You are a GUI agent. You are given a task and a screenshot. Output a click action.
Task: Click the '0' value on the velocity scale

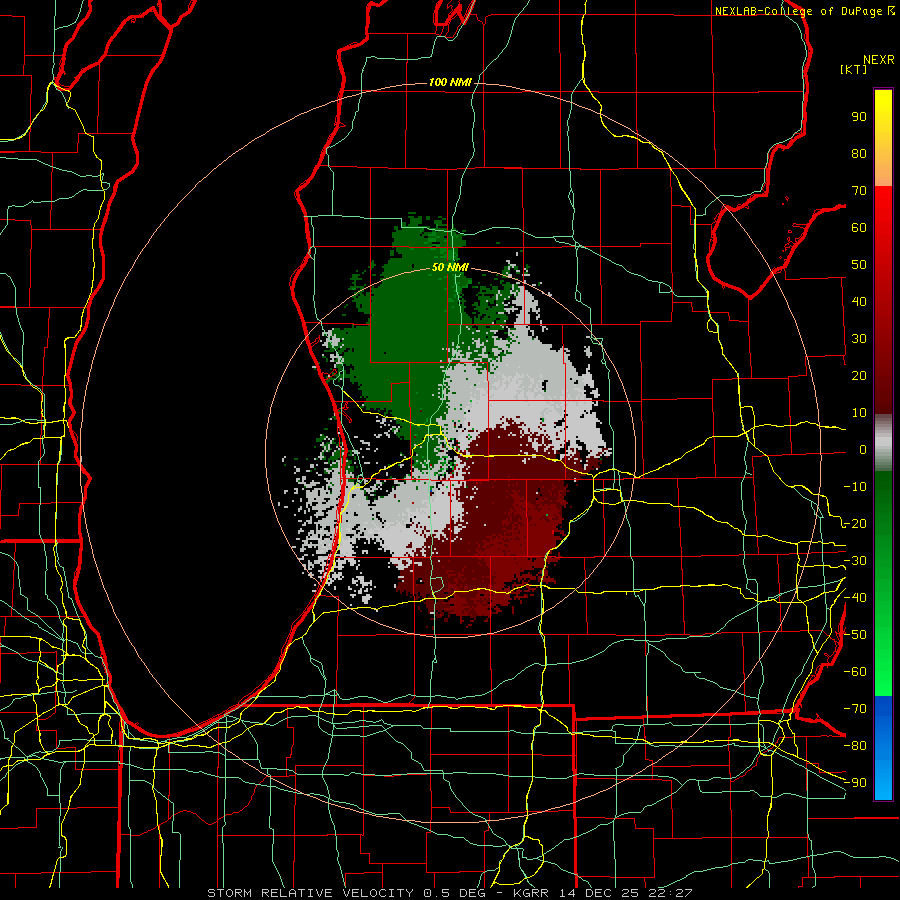(x=863, y=449)
